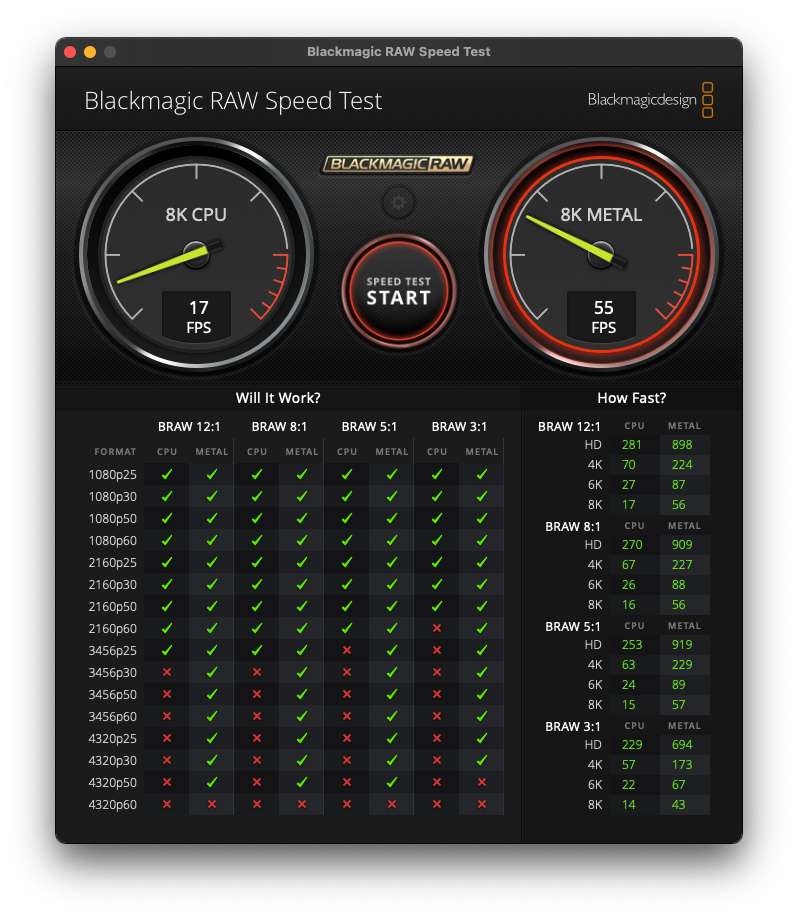The image size is (798, 917).
Task: Click the 2160p60 BRAW 3:1 METAL checkmark
Action: tap(482, 628)
